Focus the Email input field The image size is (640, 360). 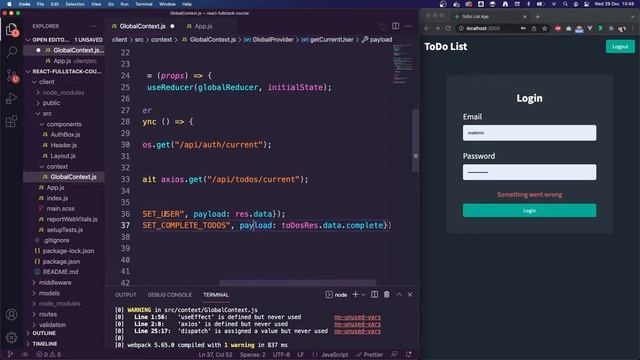click(529, 133)
